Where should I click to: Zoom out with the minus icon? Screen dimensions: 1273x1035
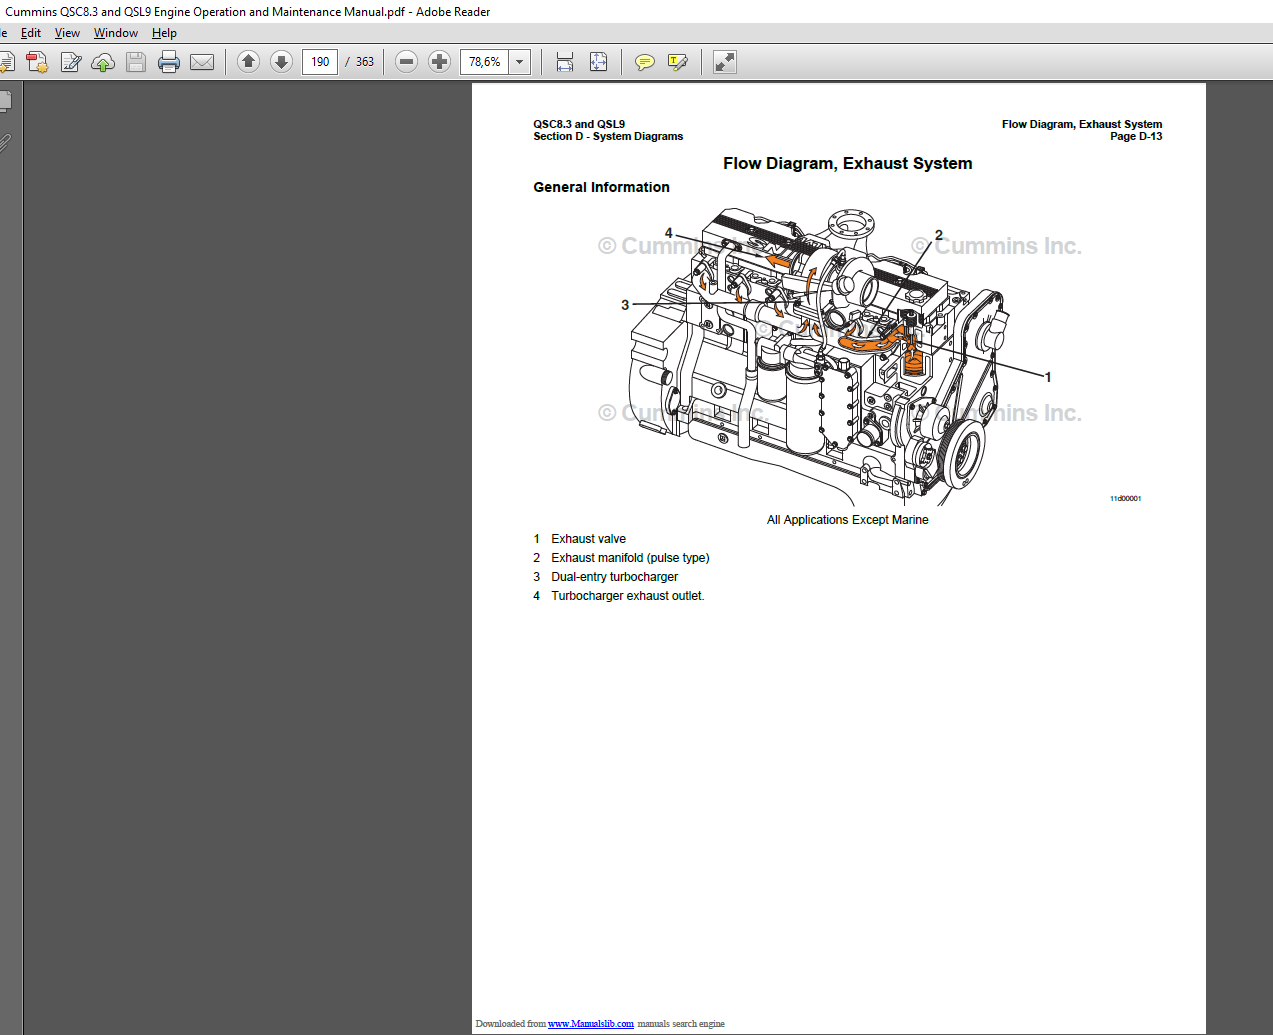406,61
